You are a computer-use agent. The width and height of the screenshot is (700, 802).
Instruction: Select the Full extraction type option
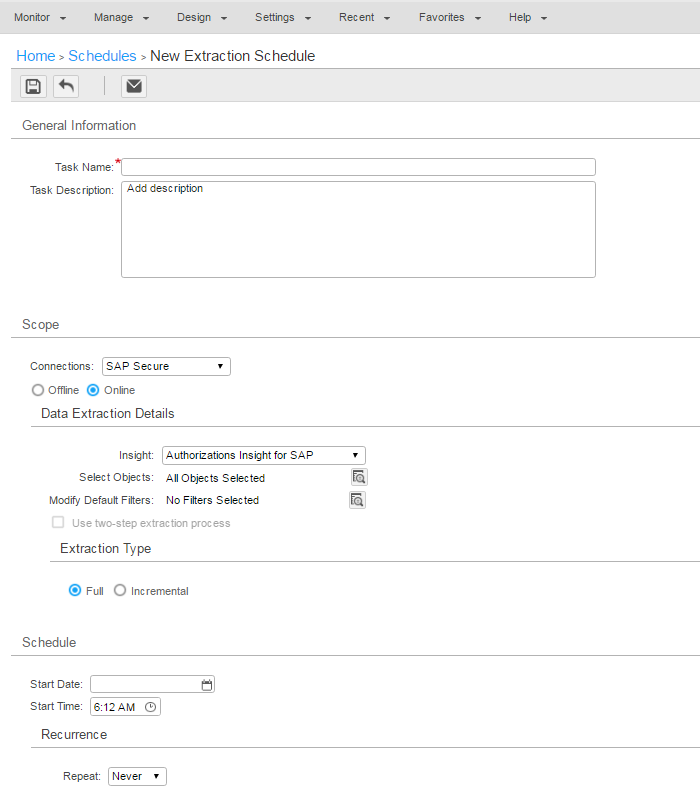pyautogui.click(x=75, y=591)
